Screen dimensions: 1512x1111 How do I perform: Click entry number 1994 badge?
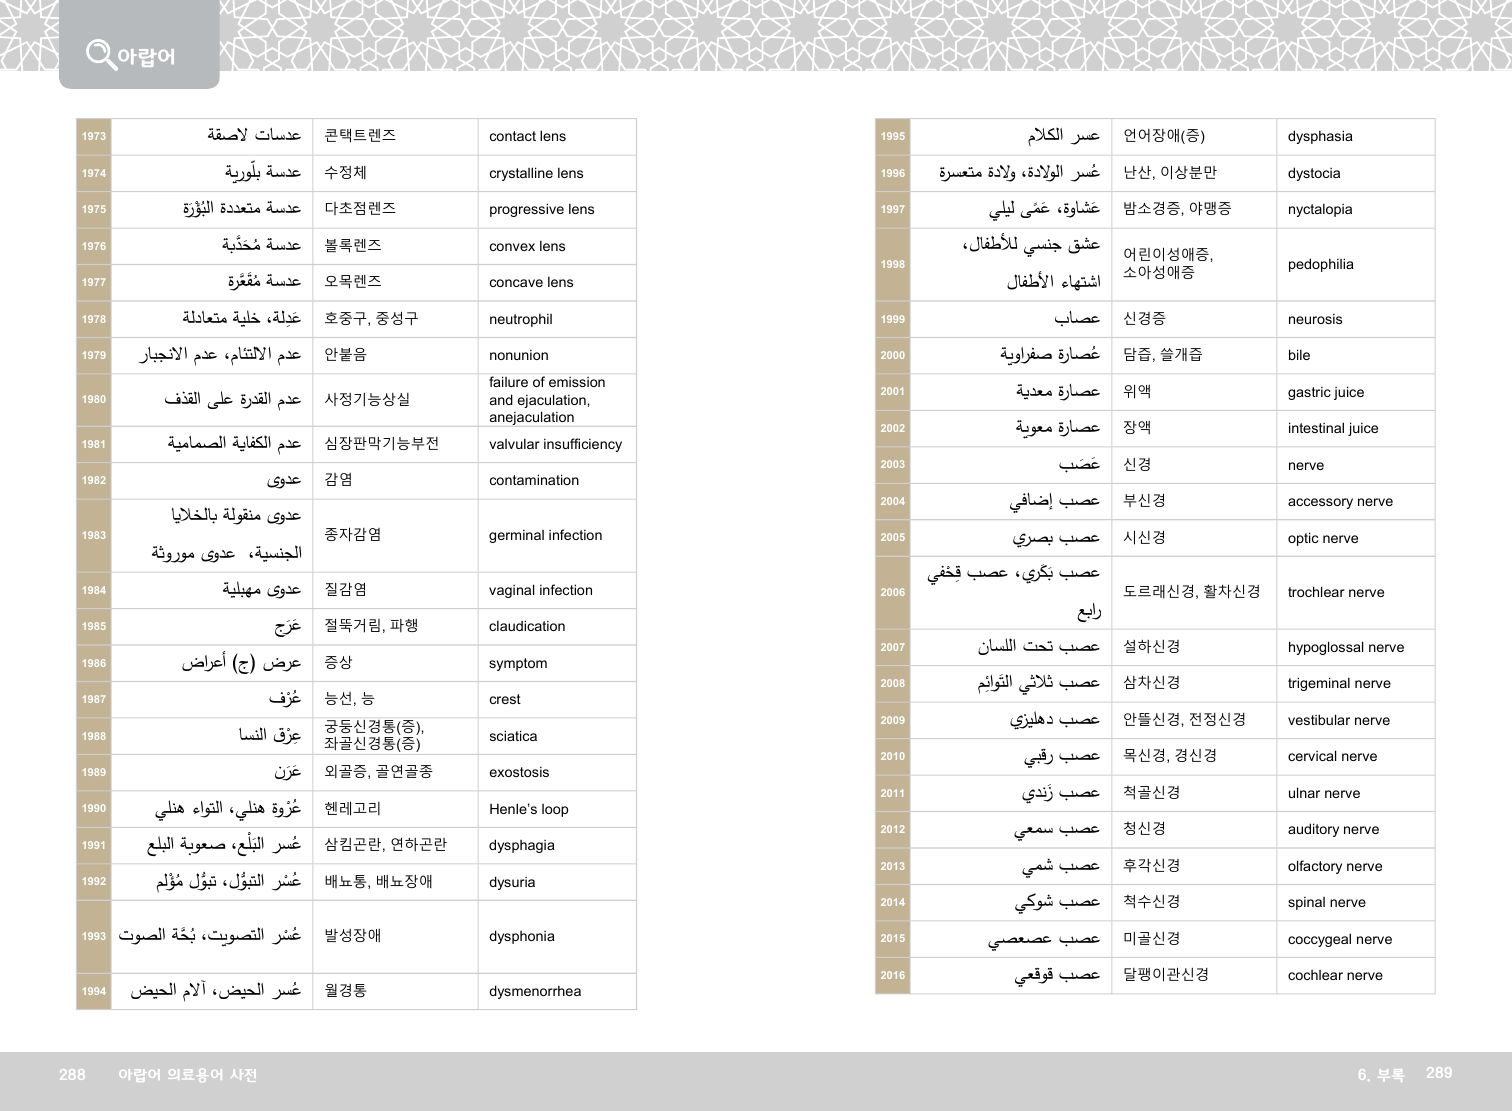tap(94, 991)
